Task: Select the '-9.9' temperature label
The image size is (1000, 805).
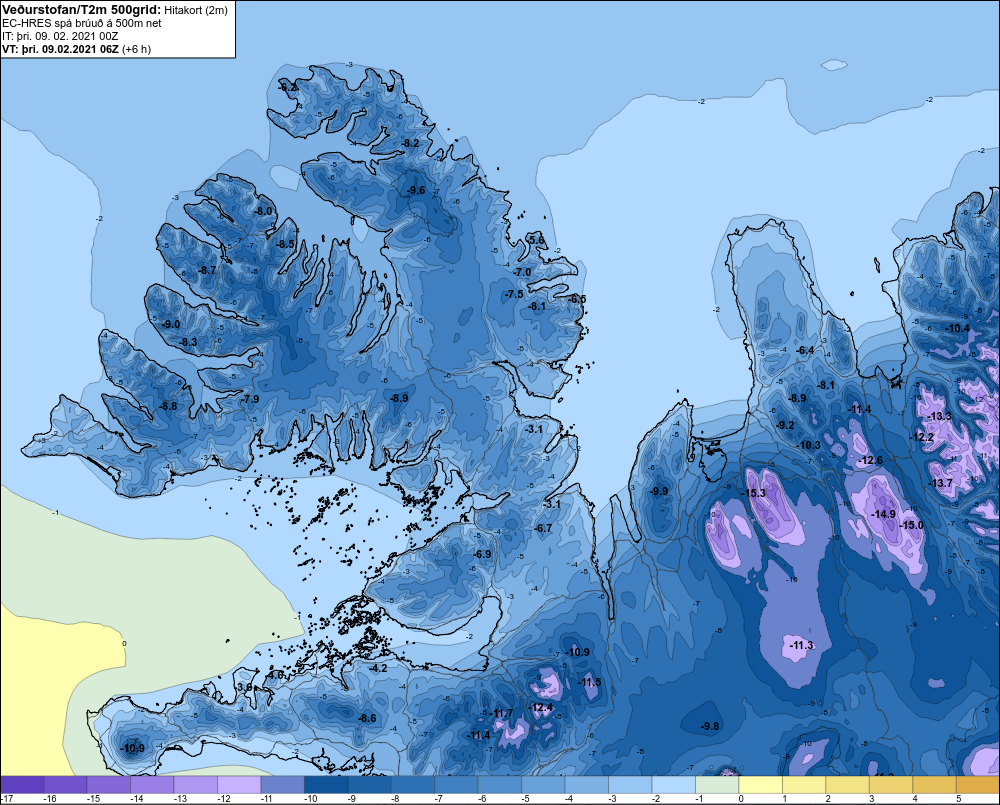Action: [x=659, y=491]
